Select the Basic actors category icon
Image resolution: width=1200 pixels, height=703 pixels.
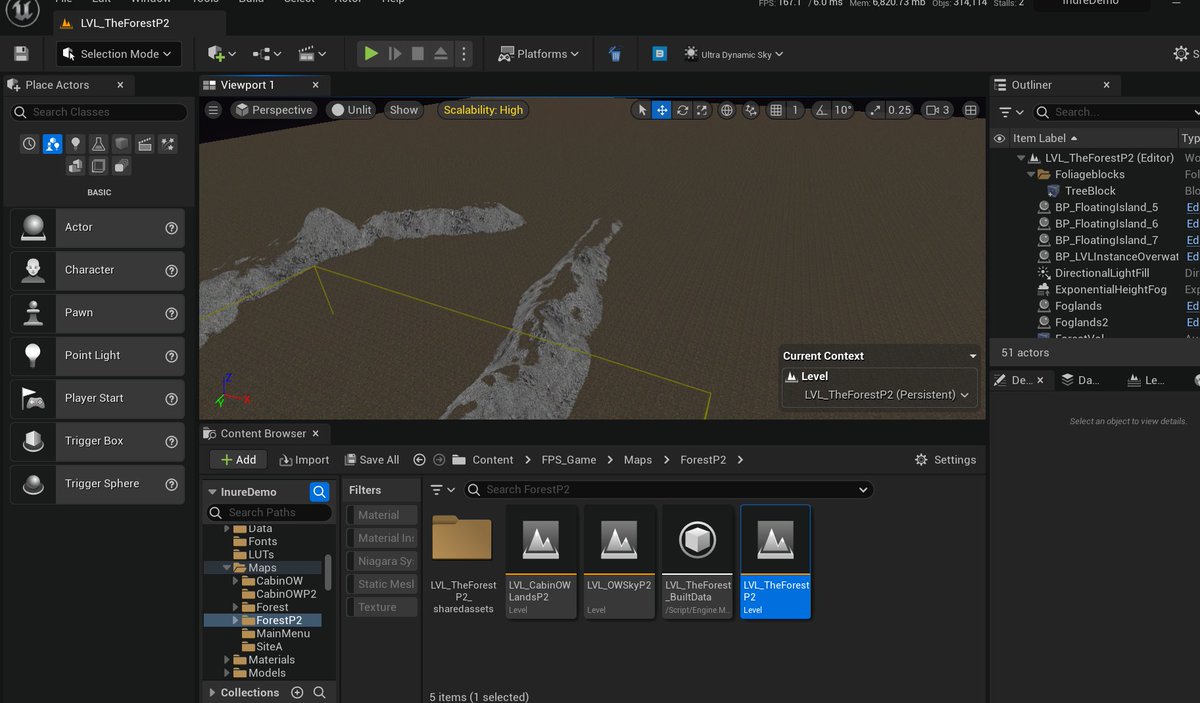(52, 144)
